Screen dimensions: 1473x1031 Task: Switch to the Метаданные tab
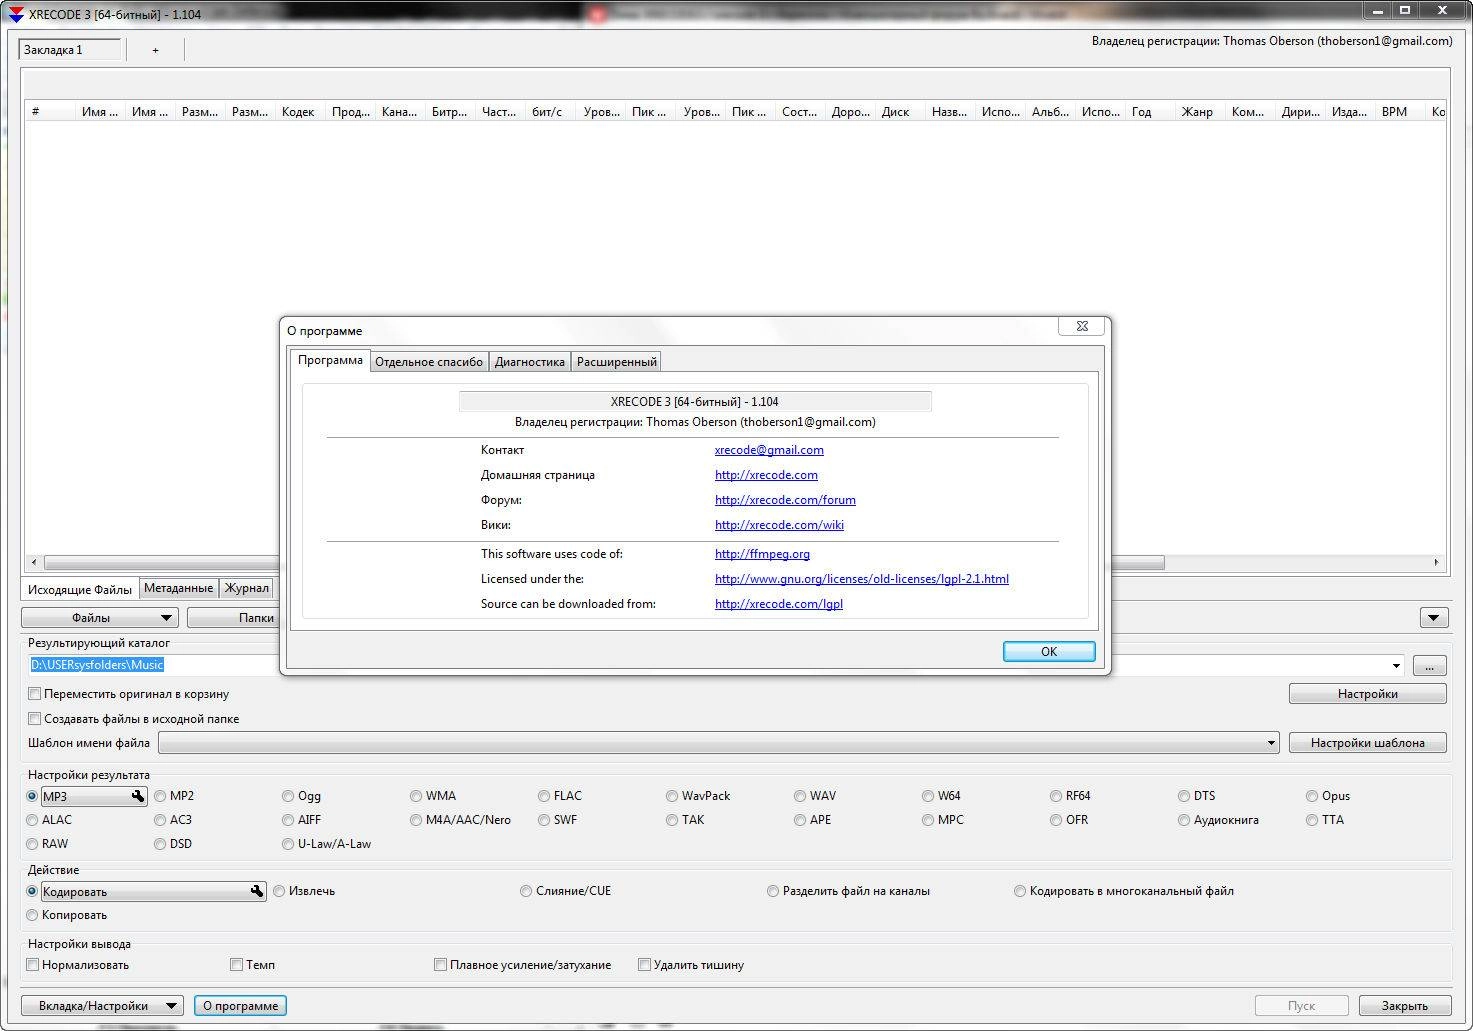(178, 588)
